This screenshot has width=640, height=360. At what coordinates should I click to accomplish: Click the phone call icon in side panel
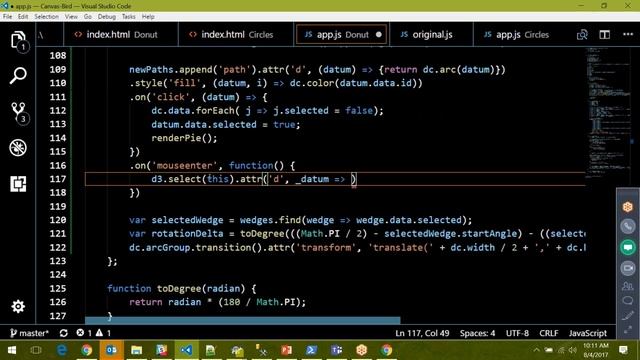click(x=628, y=227)
